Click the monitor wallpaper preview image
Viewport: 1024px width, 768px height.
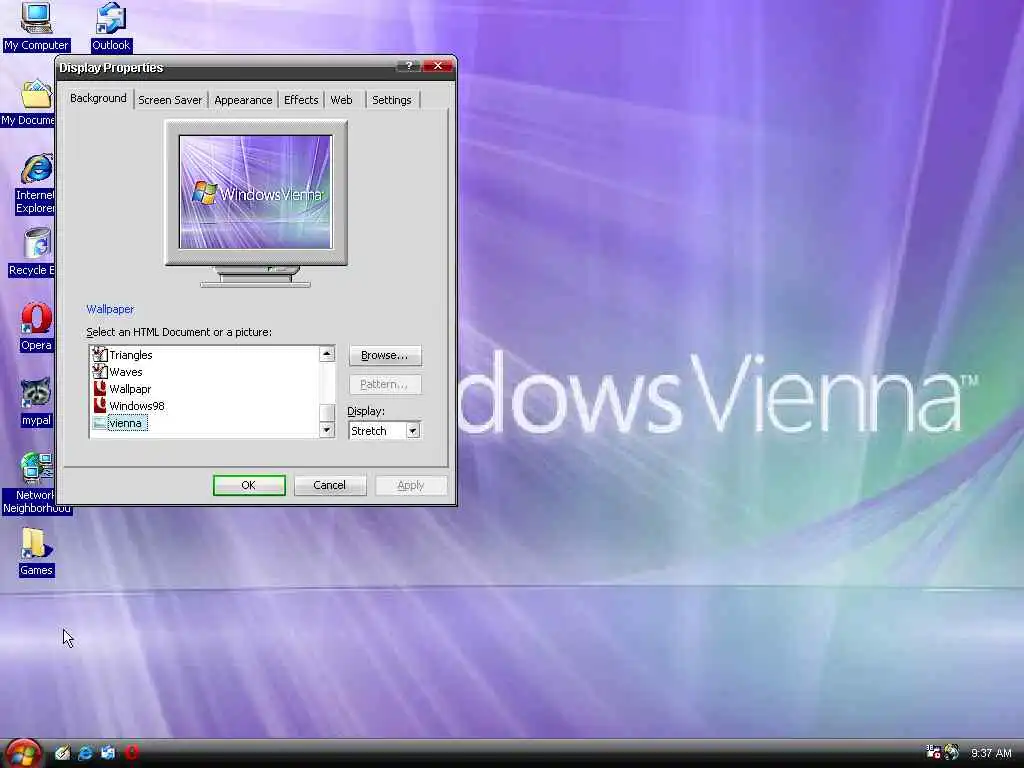click(255, 192)
